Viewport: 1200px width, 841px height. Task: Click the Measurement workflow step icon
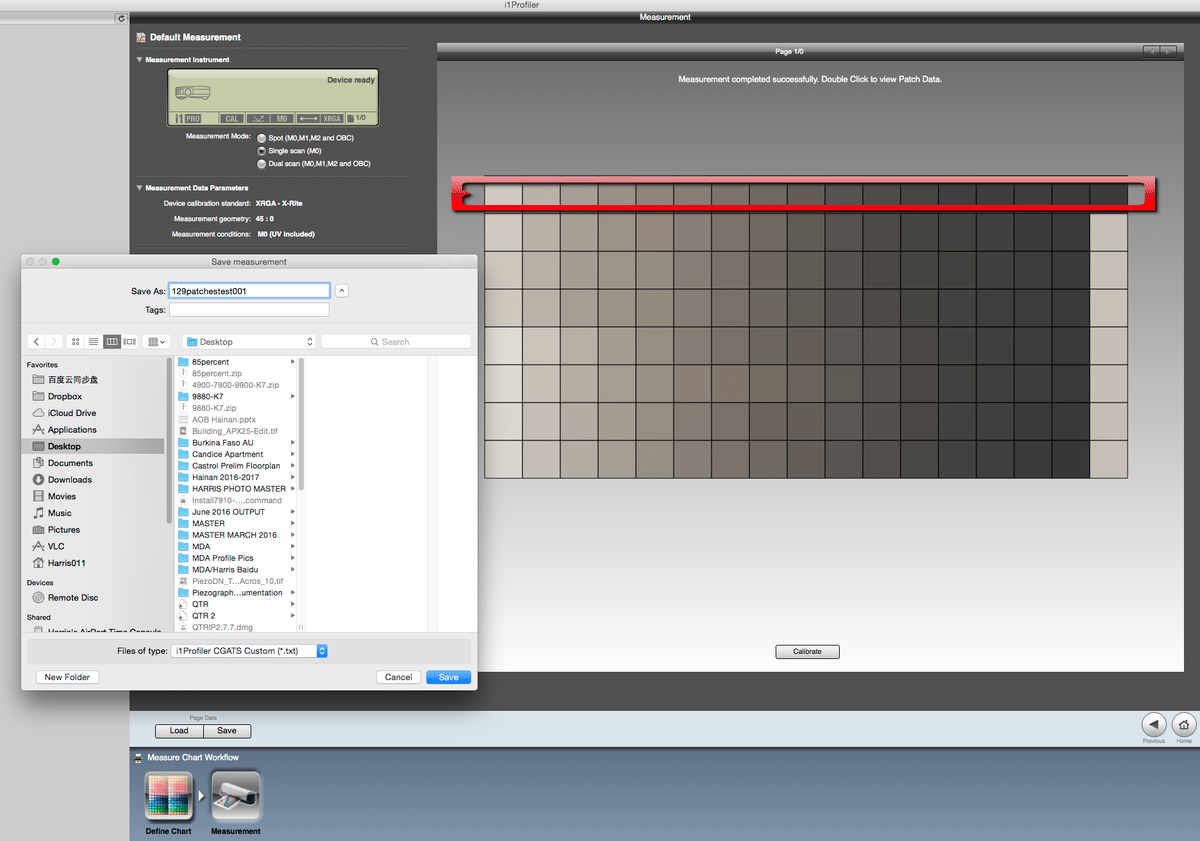(236, 797)
